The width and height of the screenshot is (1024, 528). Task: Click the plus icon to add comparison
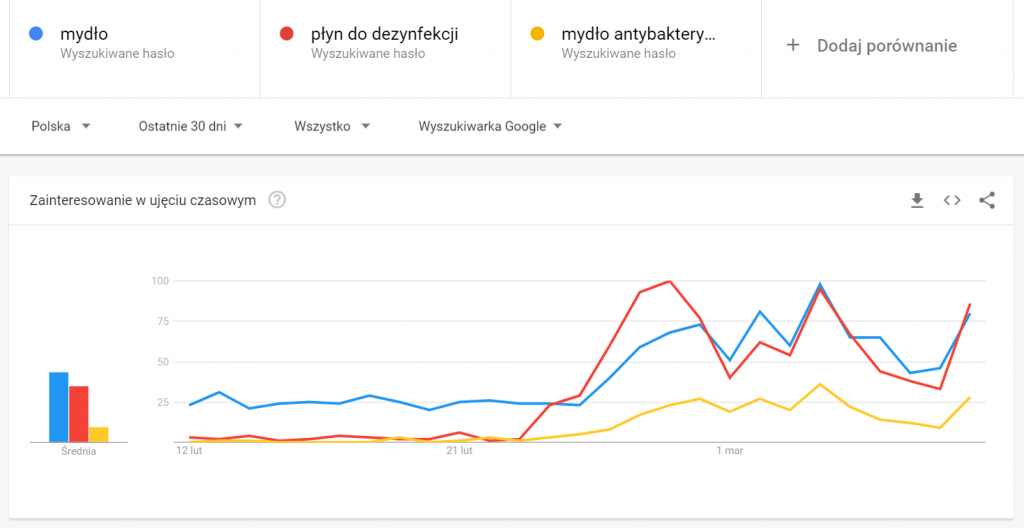[x=793, y=45]
